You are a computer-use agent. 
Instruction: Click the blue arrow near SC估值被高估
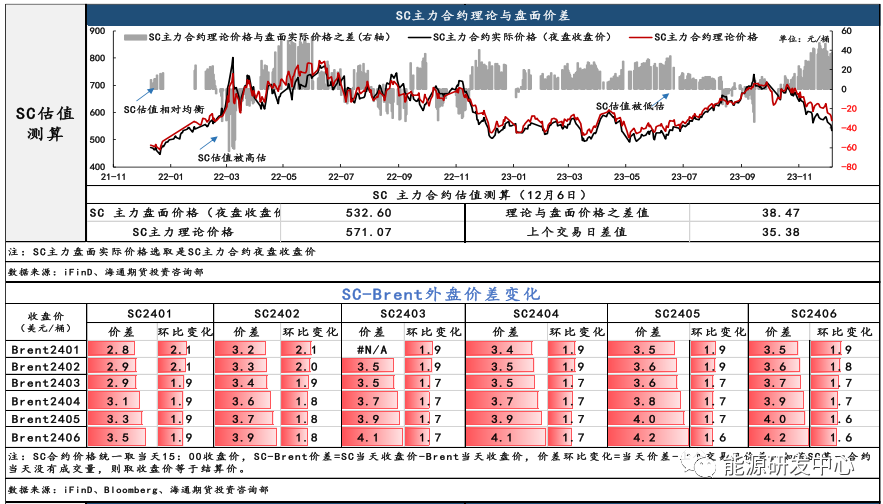click(x=208, y=143)
